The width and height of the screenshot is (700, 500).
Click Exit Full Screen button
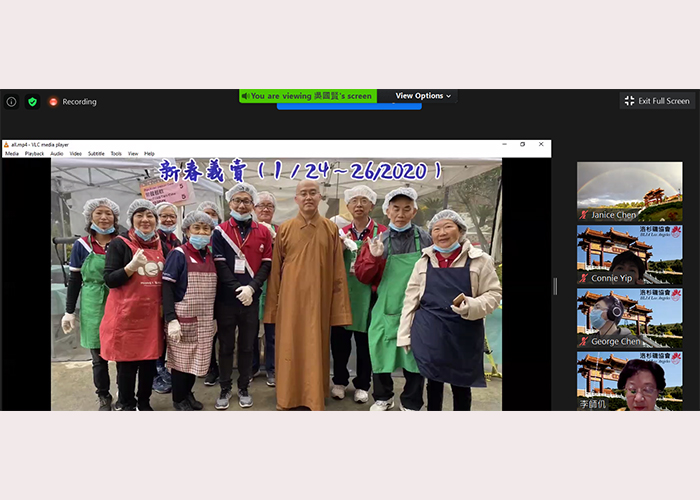[657, 101]
